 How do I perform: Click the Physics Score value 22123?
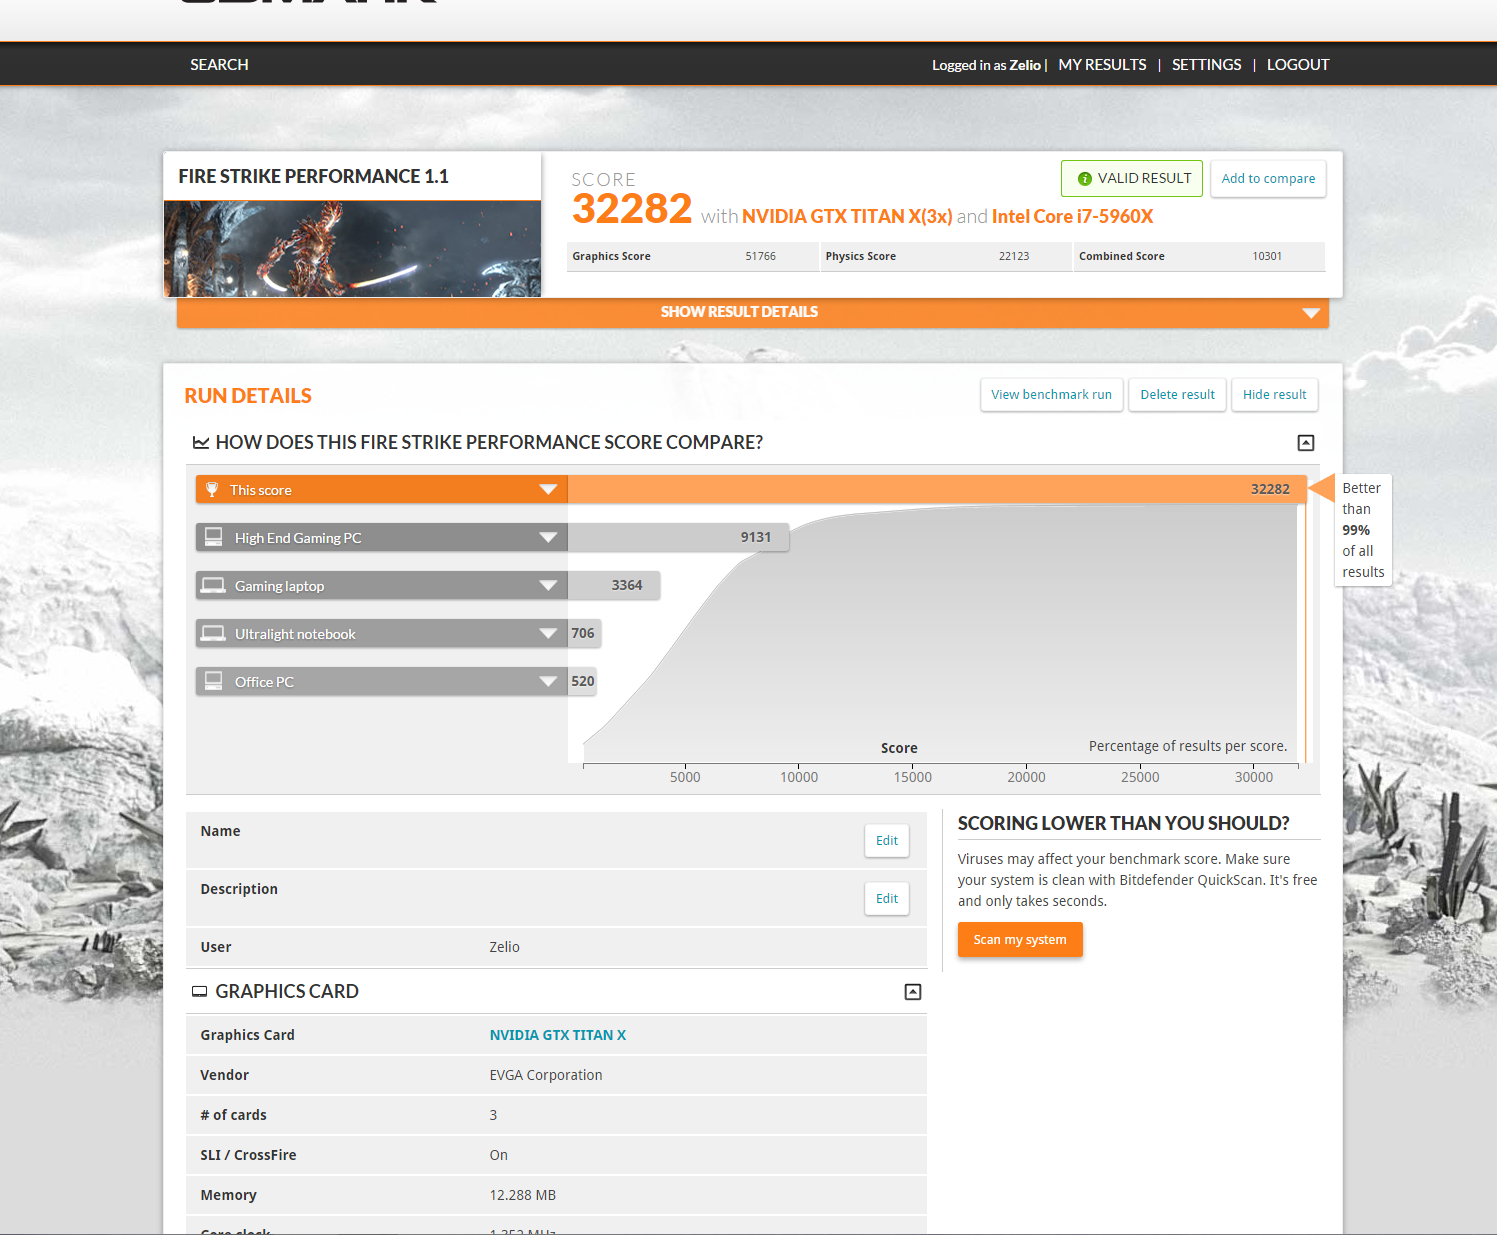point(1013,256)
